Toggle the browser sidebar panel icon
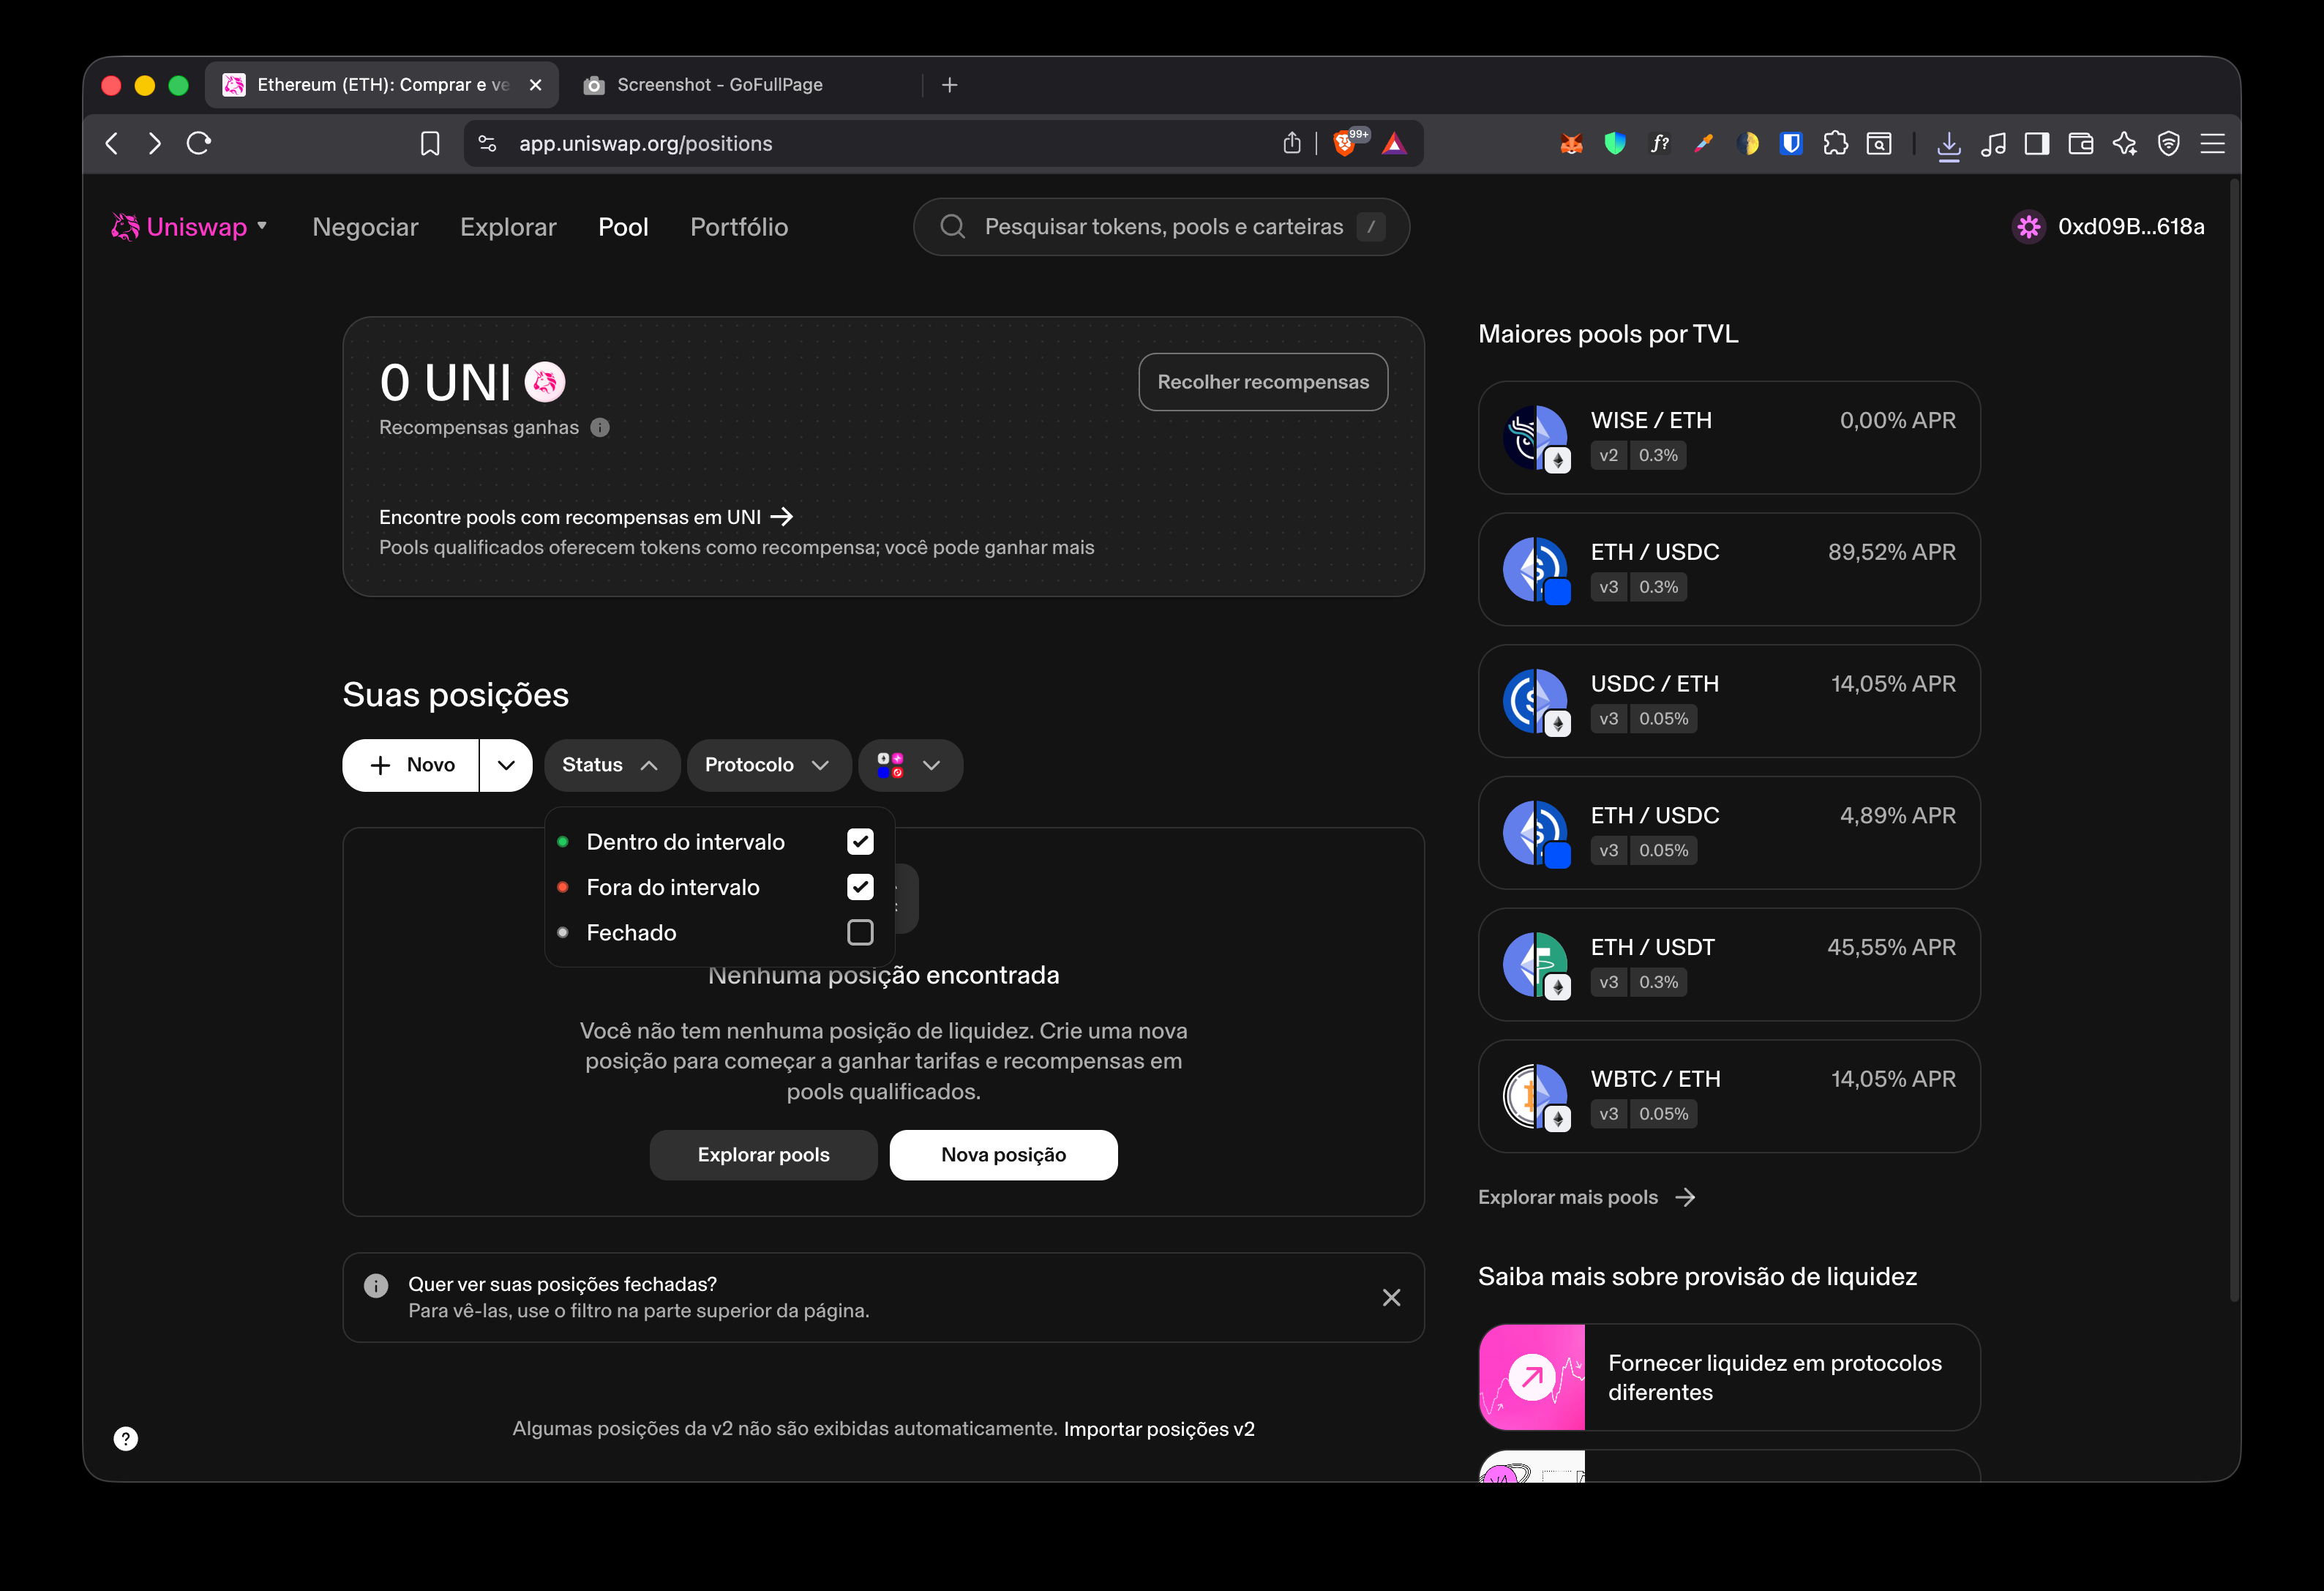The image size is (2324, 1591). [x=2037, y=144]
